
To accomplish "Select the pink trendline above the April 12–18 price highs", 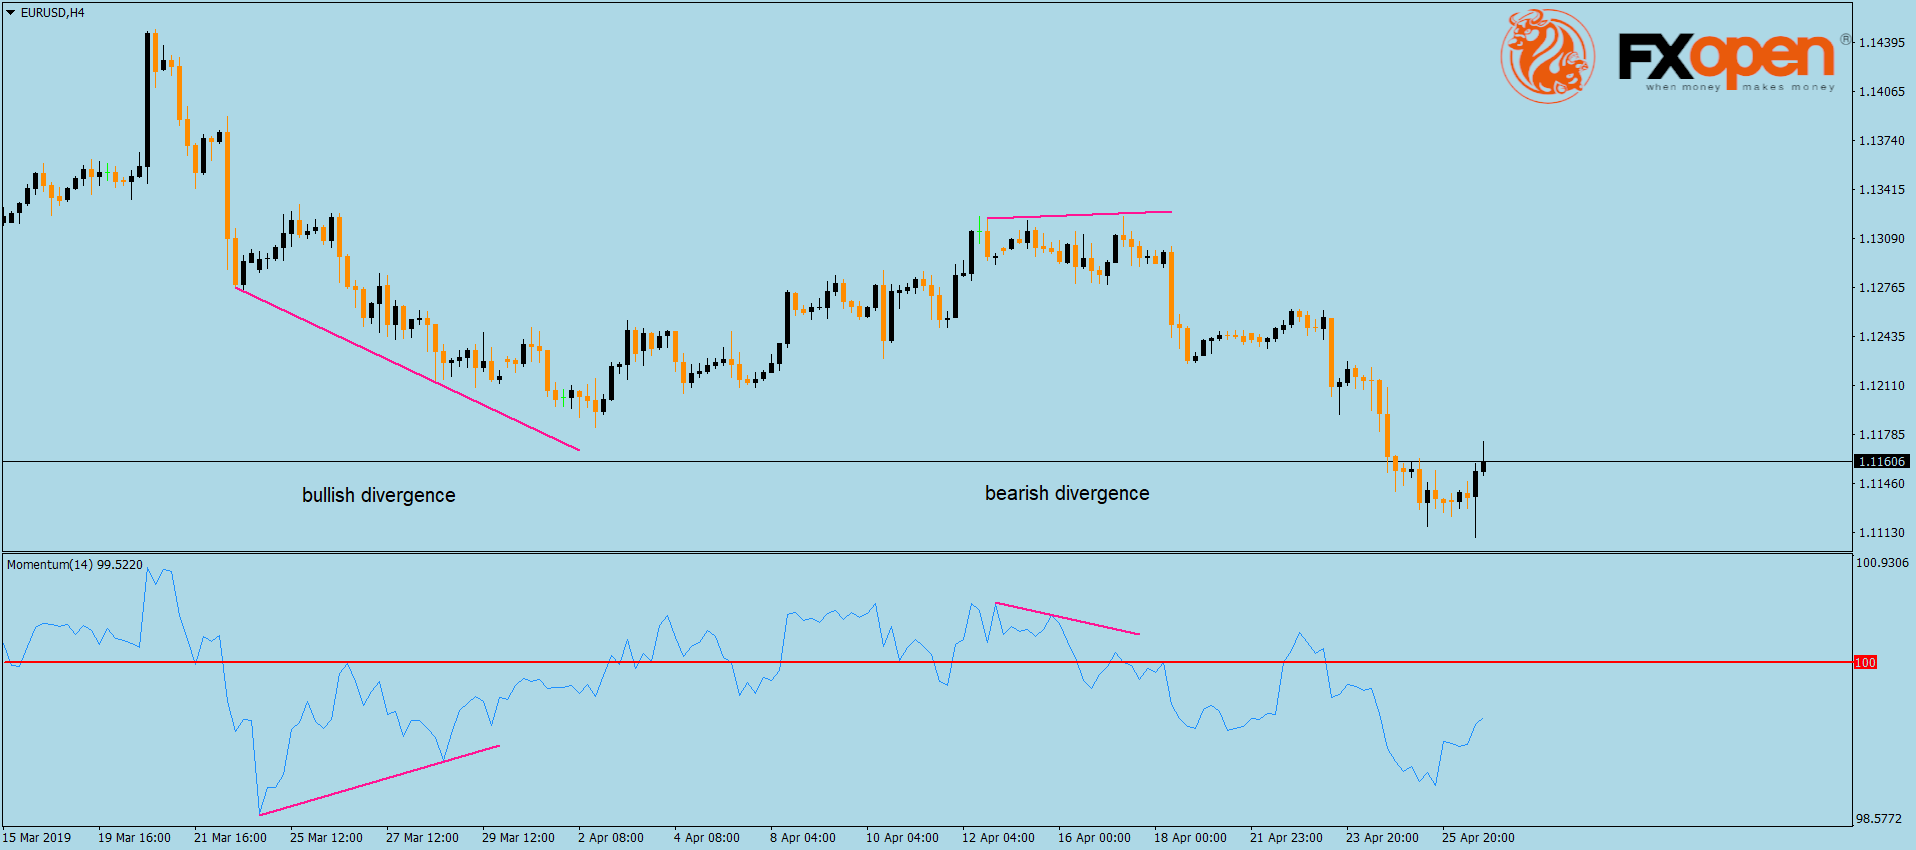I will (x=1080, y=214).
